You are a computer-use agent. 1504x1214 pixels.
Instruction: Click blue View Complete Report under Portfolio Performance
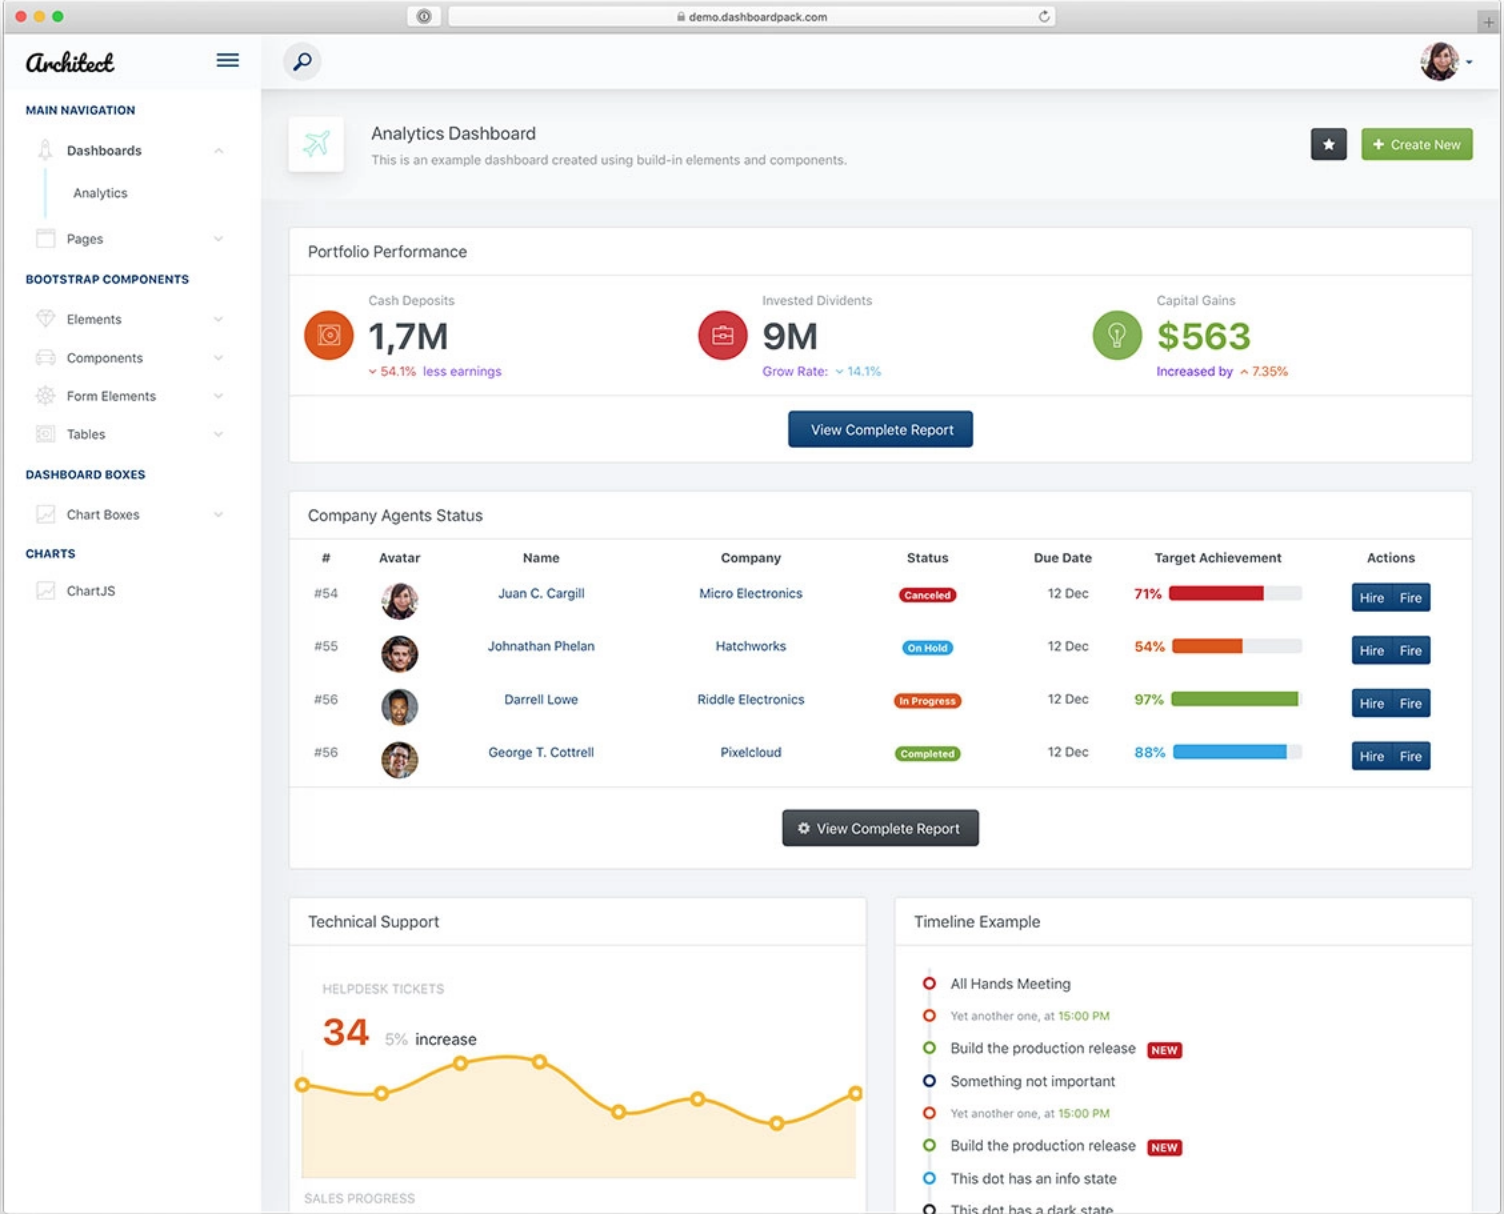click(880, 429)
